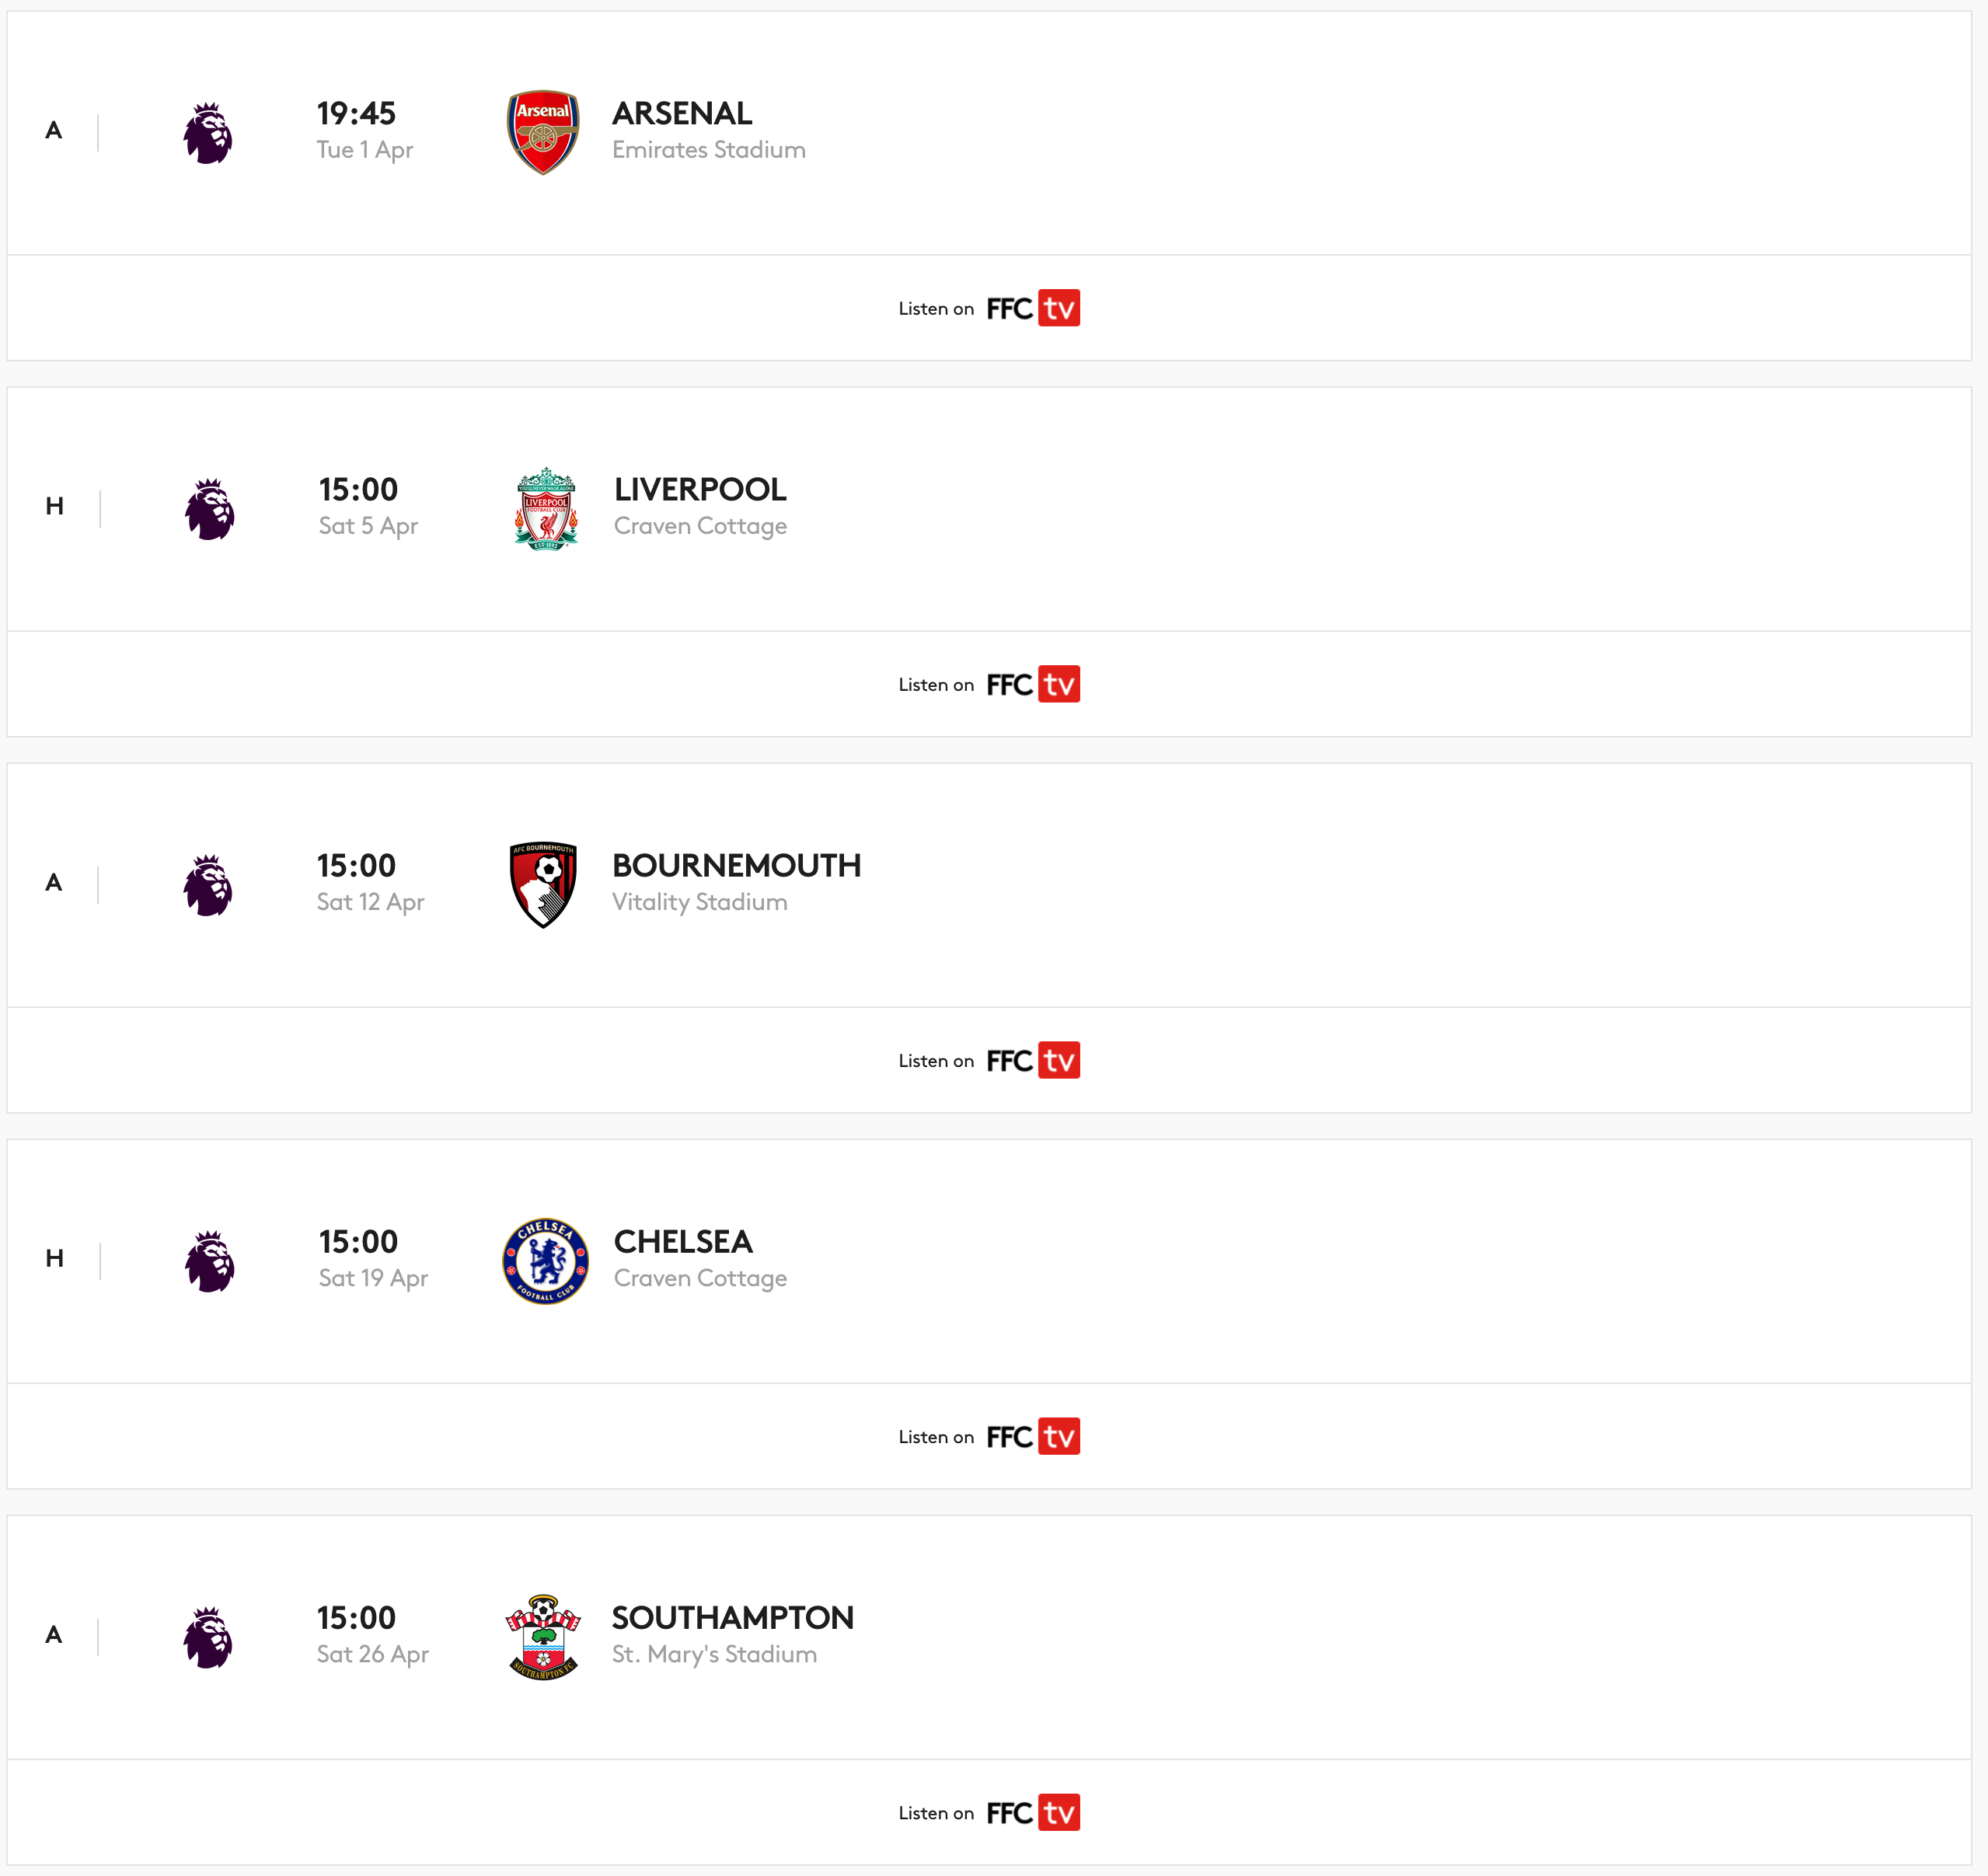The image size is (1988, 1876).
Task: Click Premier League logo on Liverpool fixture
Action: click(x=210, y=509)
